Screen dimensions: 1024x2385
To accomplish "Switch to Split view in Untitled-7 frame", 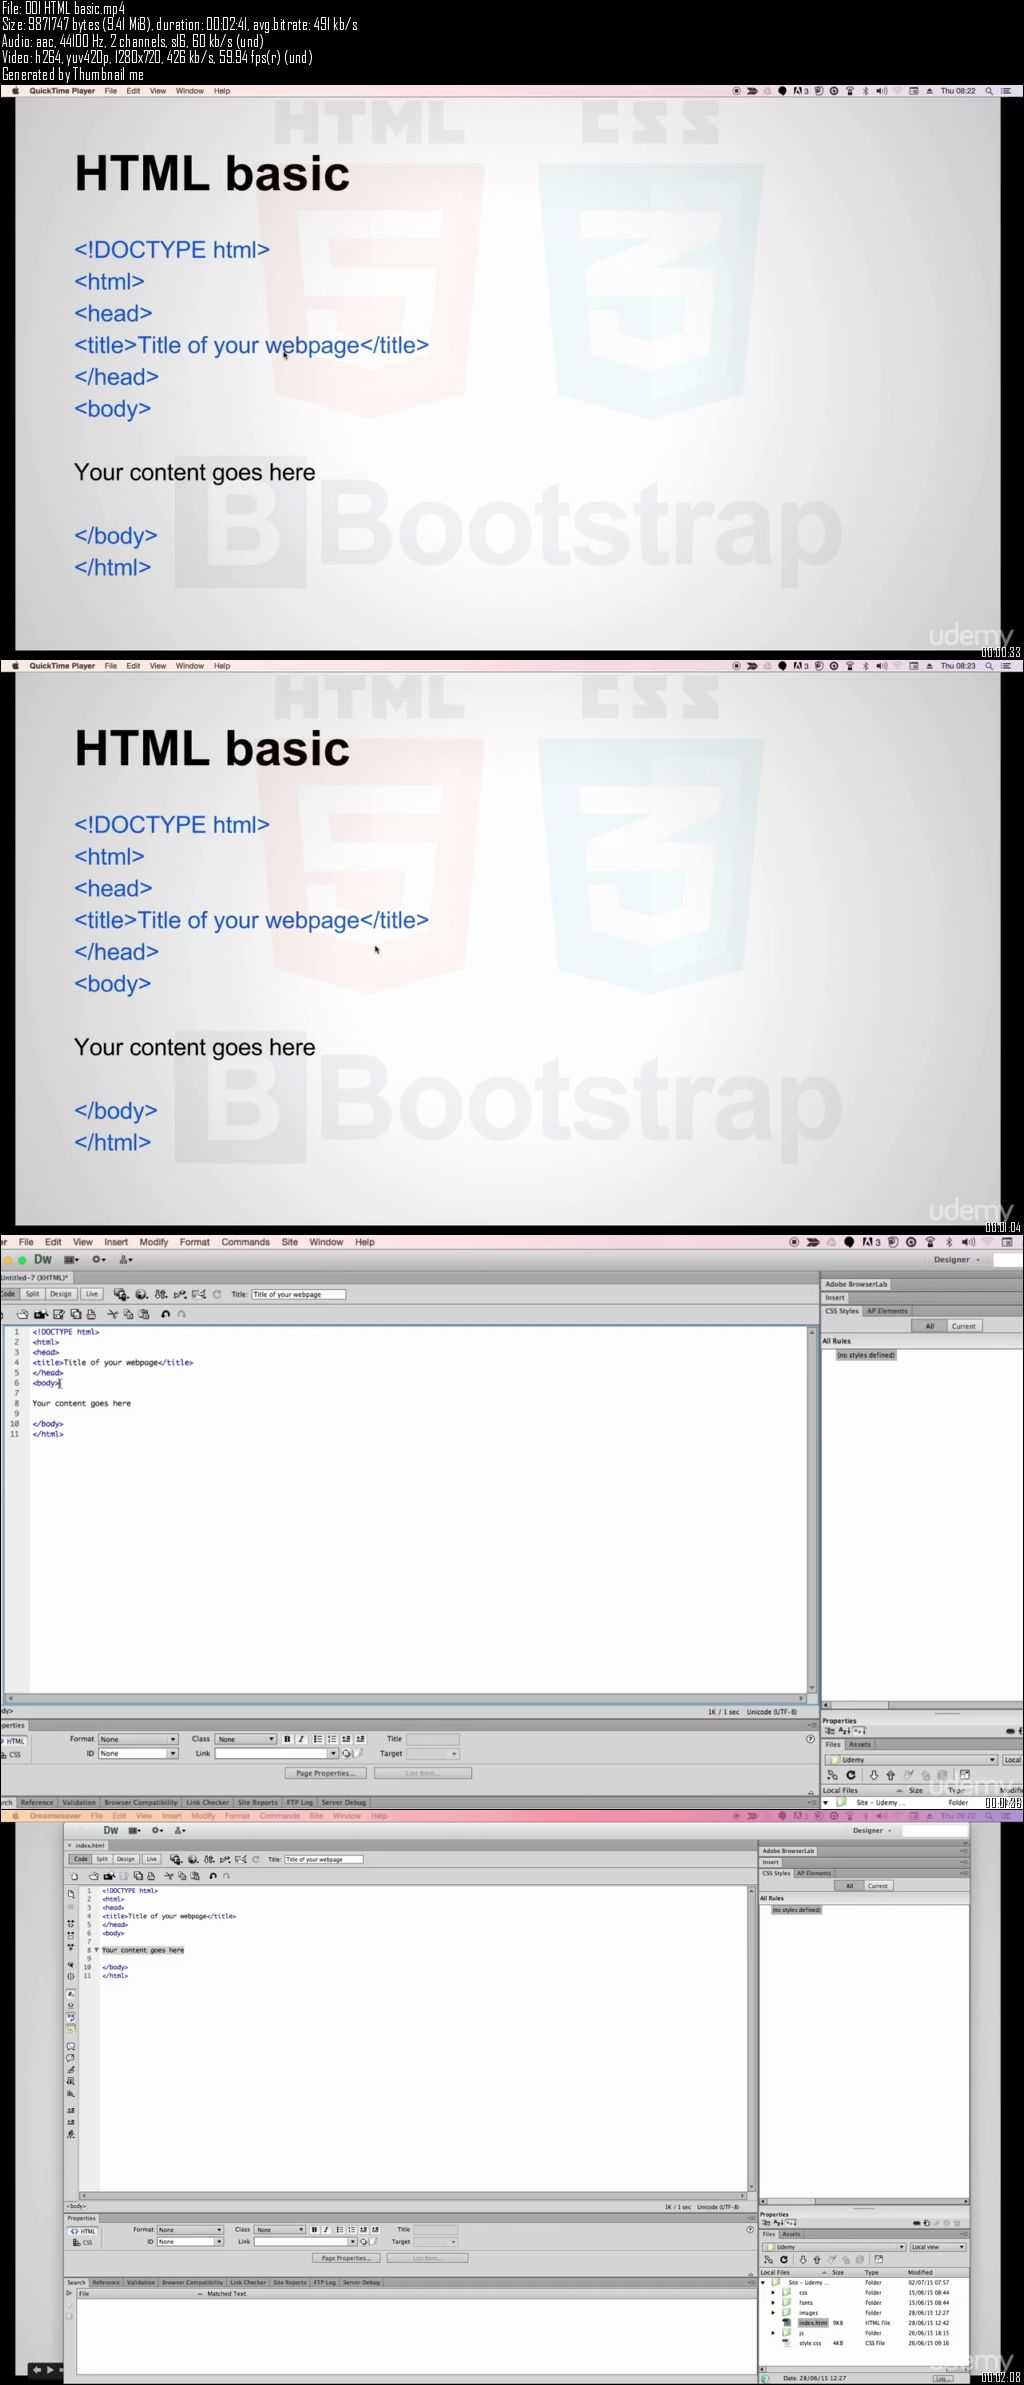I will pyautogui.click(x=33, y=1294).
